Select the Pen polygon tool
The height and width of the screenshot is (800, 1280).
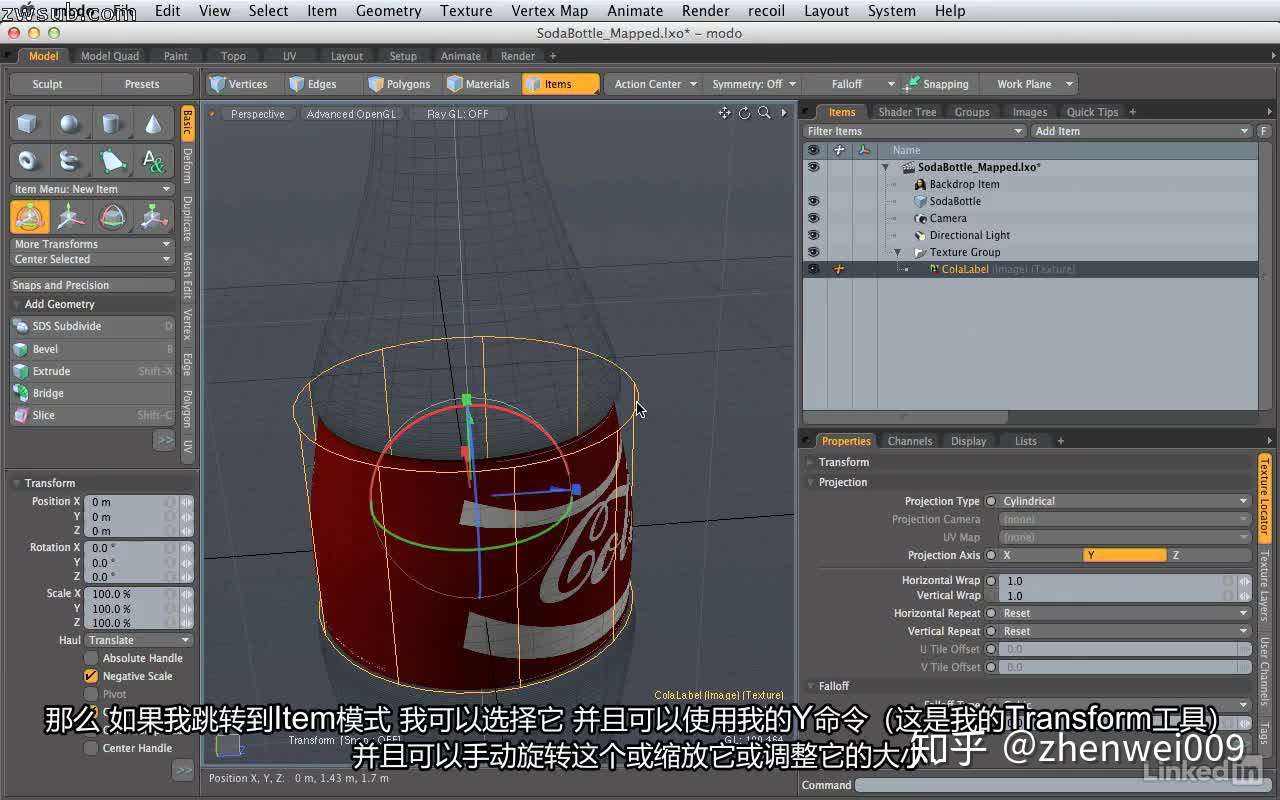[112, 160]
